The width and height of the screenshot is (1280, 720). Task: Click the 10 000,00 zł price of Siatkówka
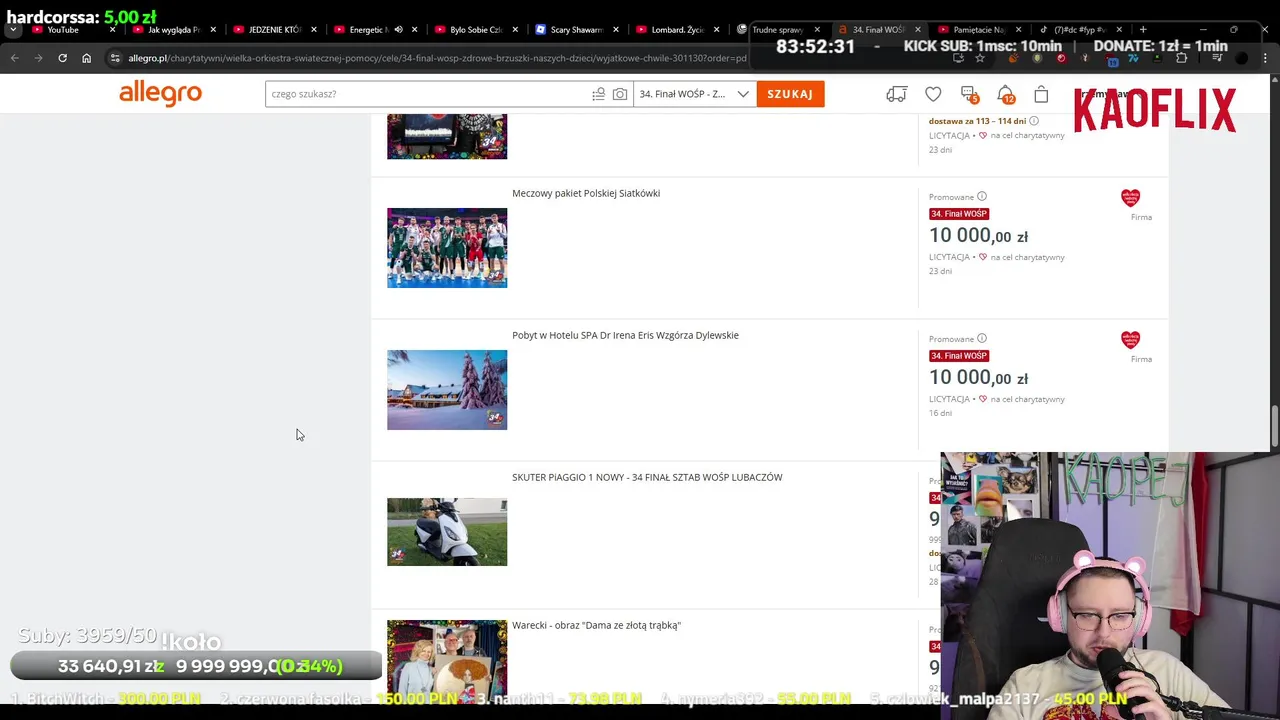[978, 236]
